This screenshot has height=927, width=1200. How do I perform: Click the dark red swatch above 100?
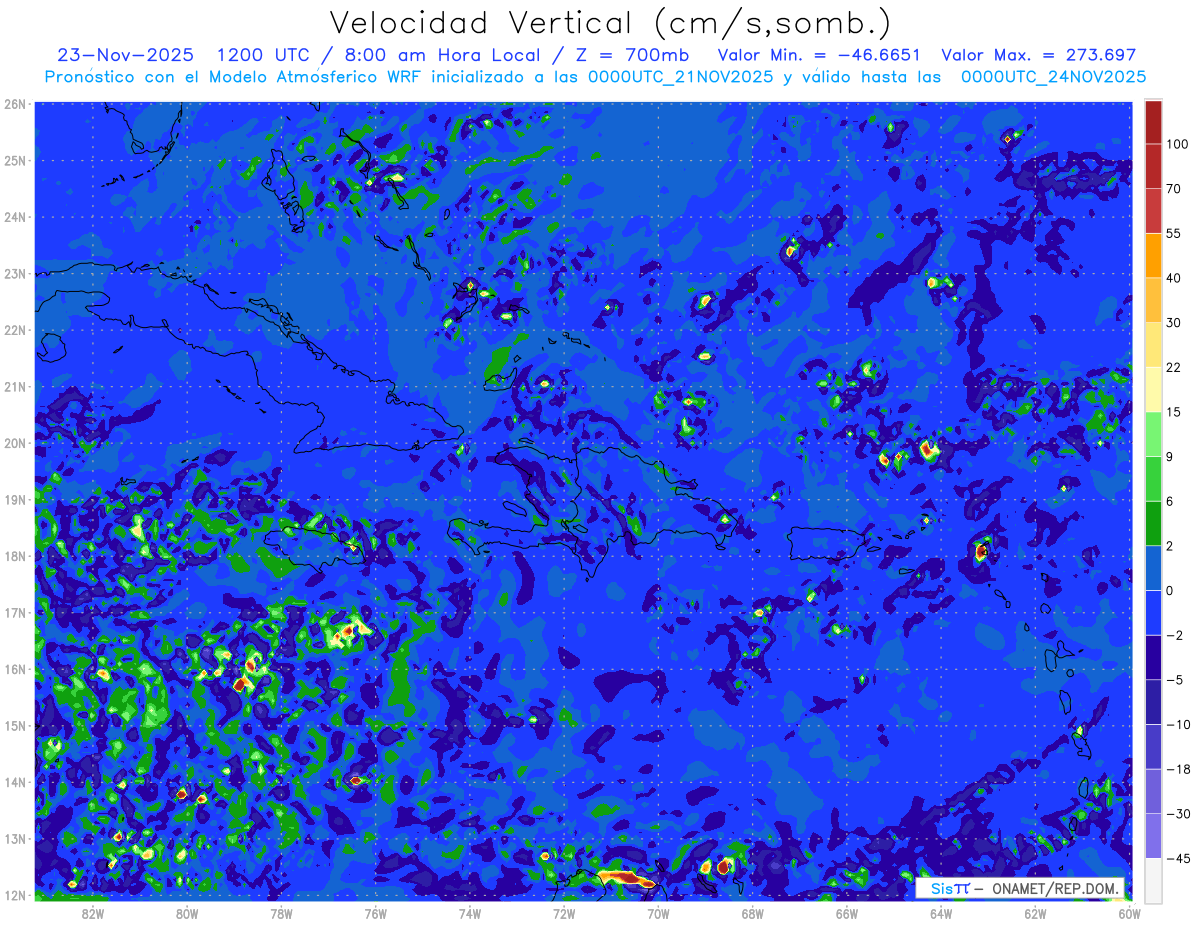point(1153,122)
